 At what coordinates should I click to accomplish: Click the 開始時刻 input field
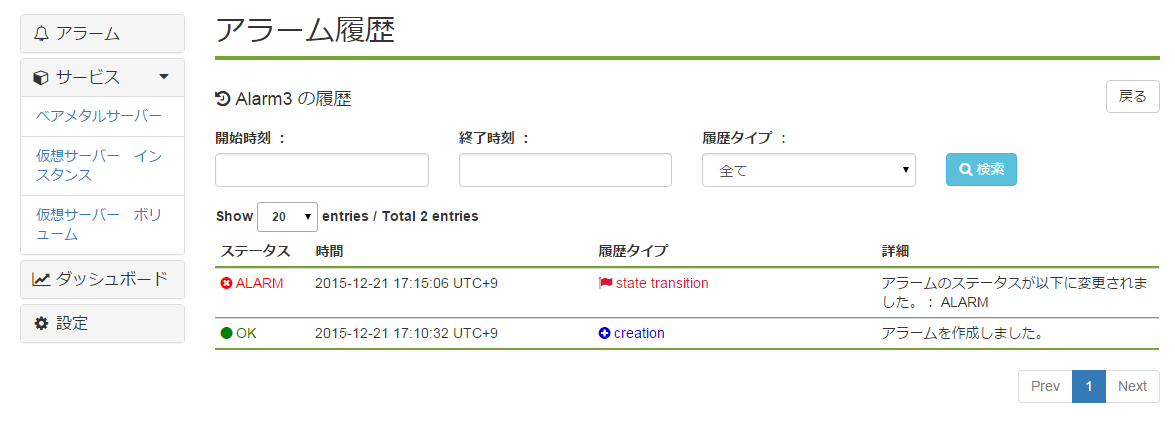[x=321, y=170]
